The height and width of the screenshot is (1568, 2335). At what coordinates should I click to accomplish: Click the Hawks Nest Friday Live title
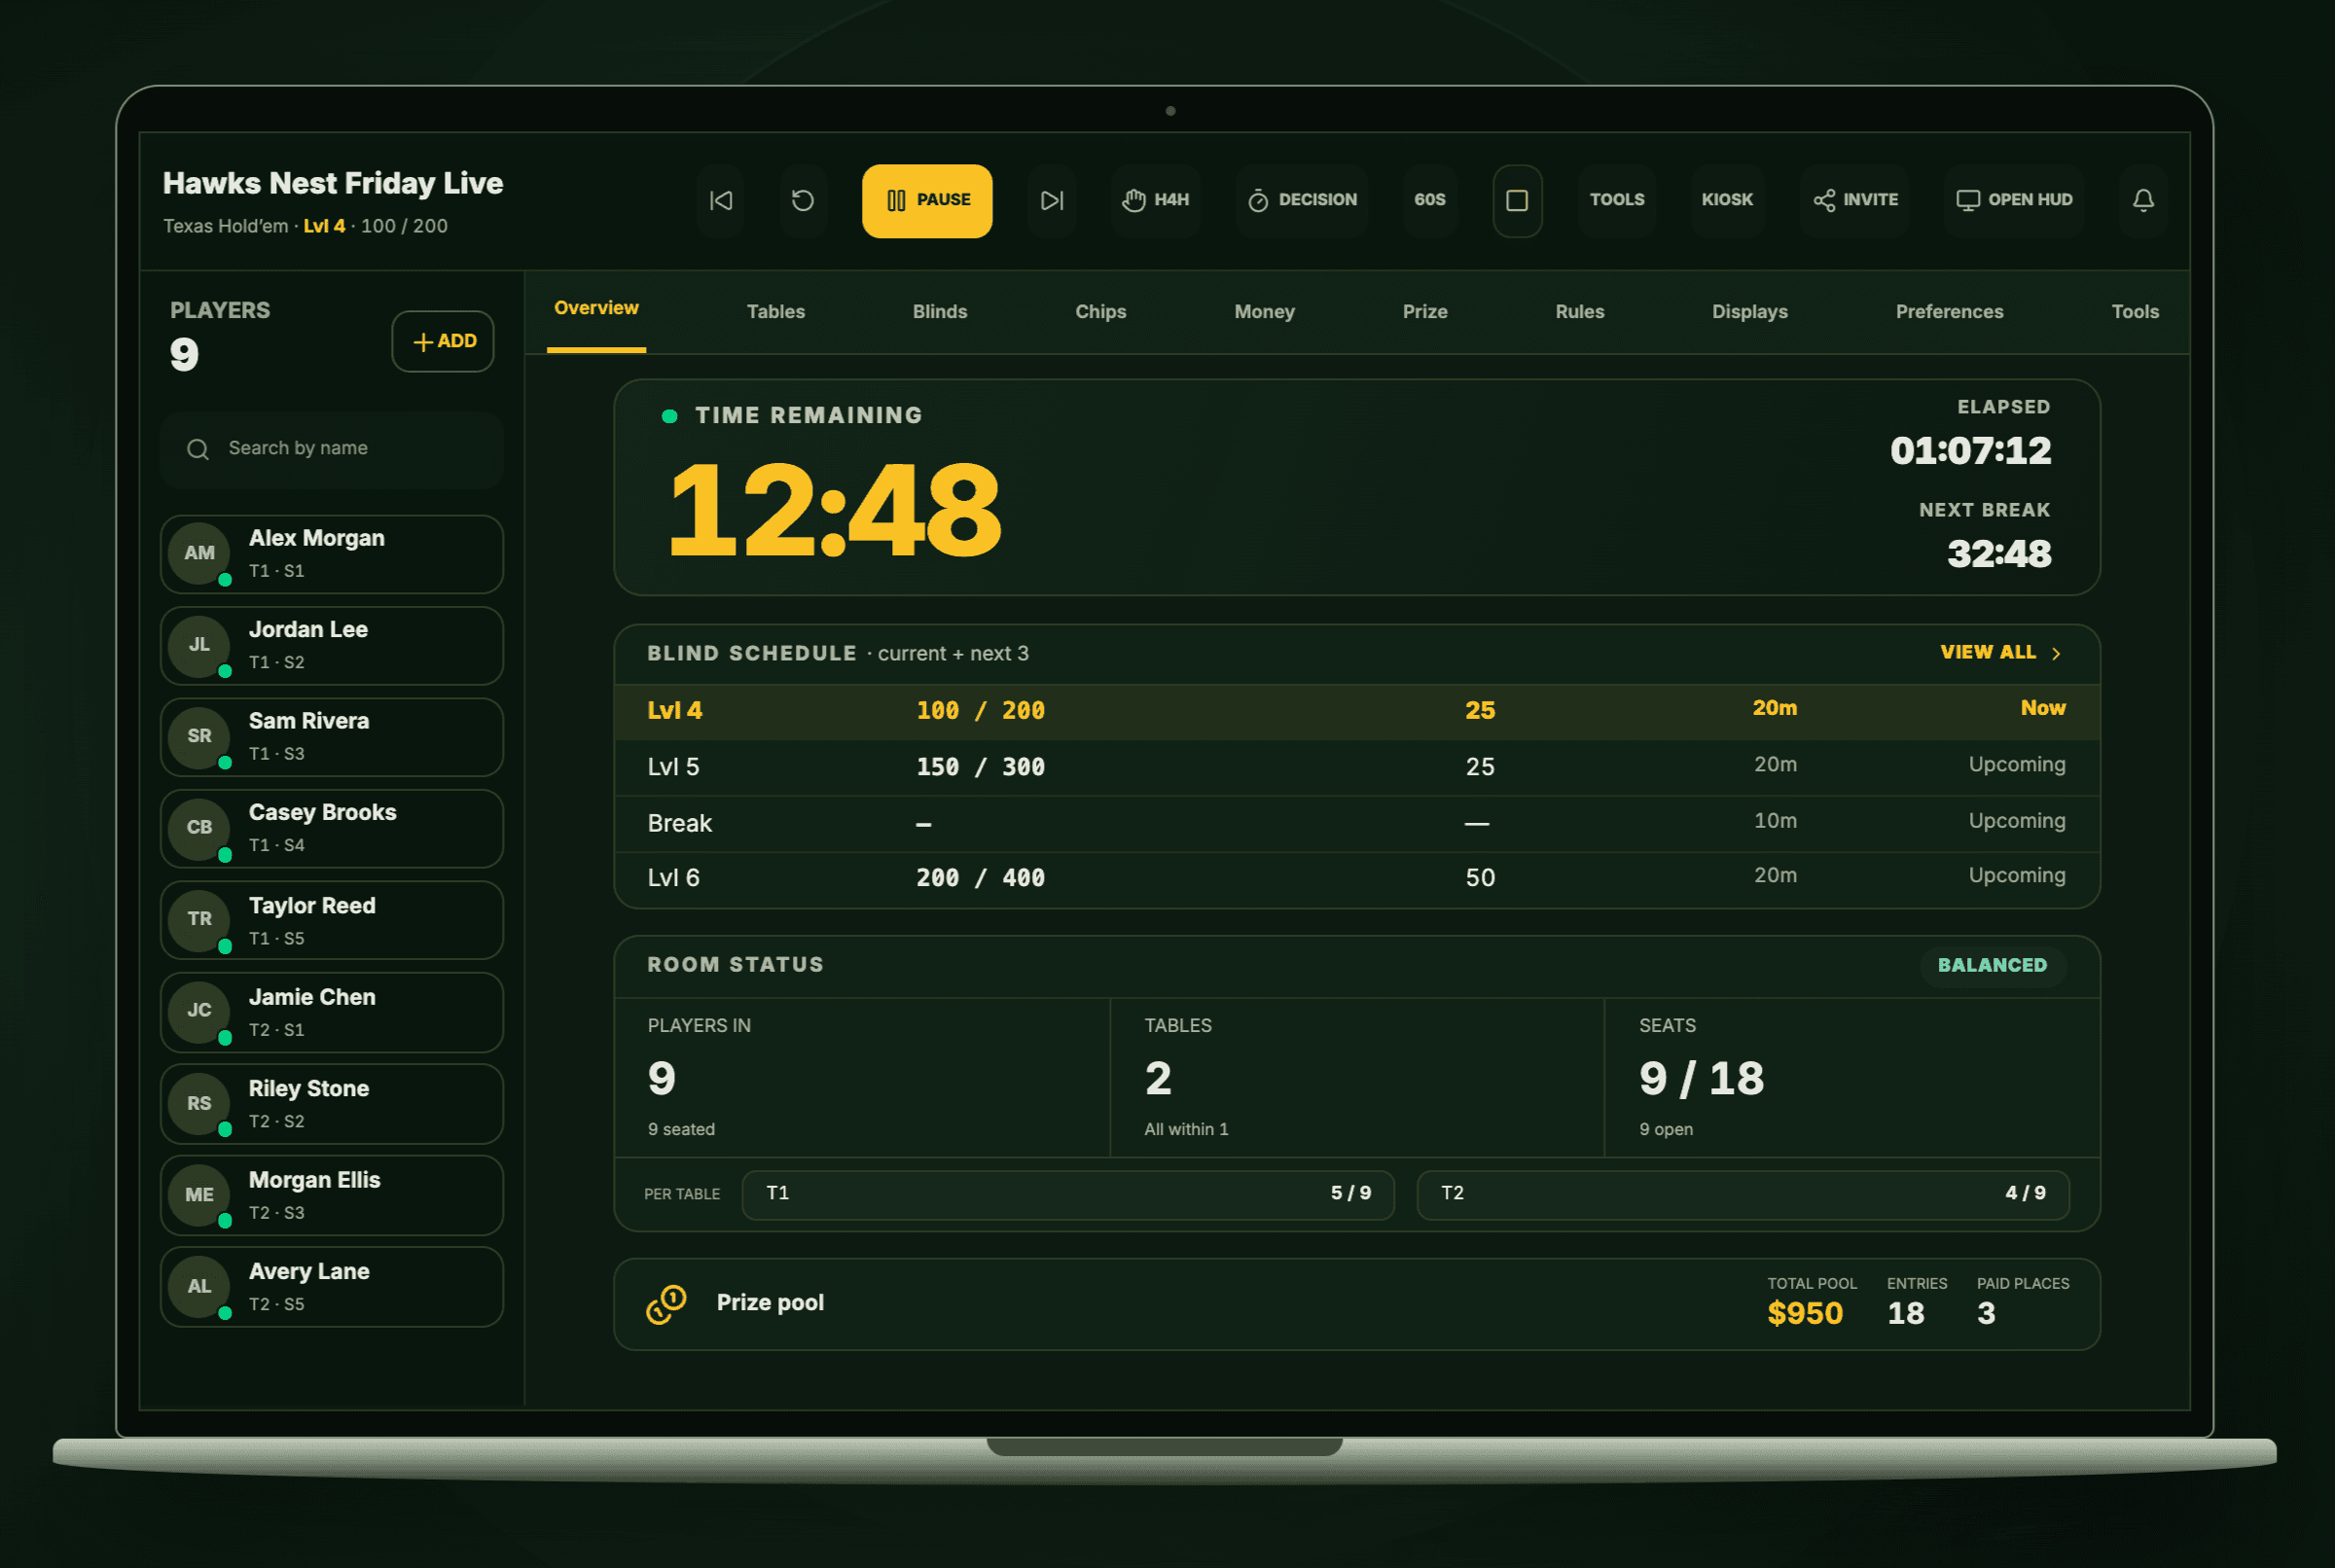pos(333,184)
